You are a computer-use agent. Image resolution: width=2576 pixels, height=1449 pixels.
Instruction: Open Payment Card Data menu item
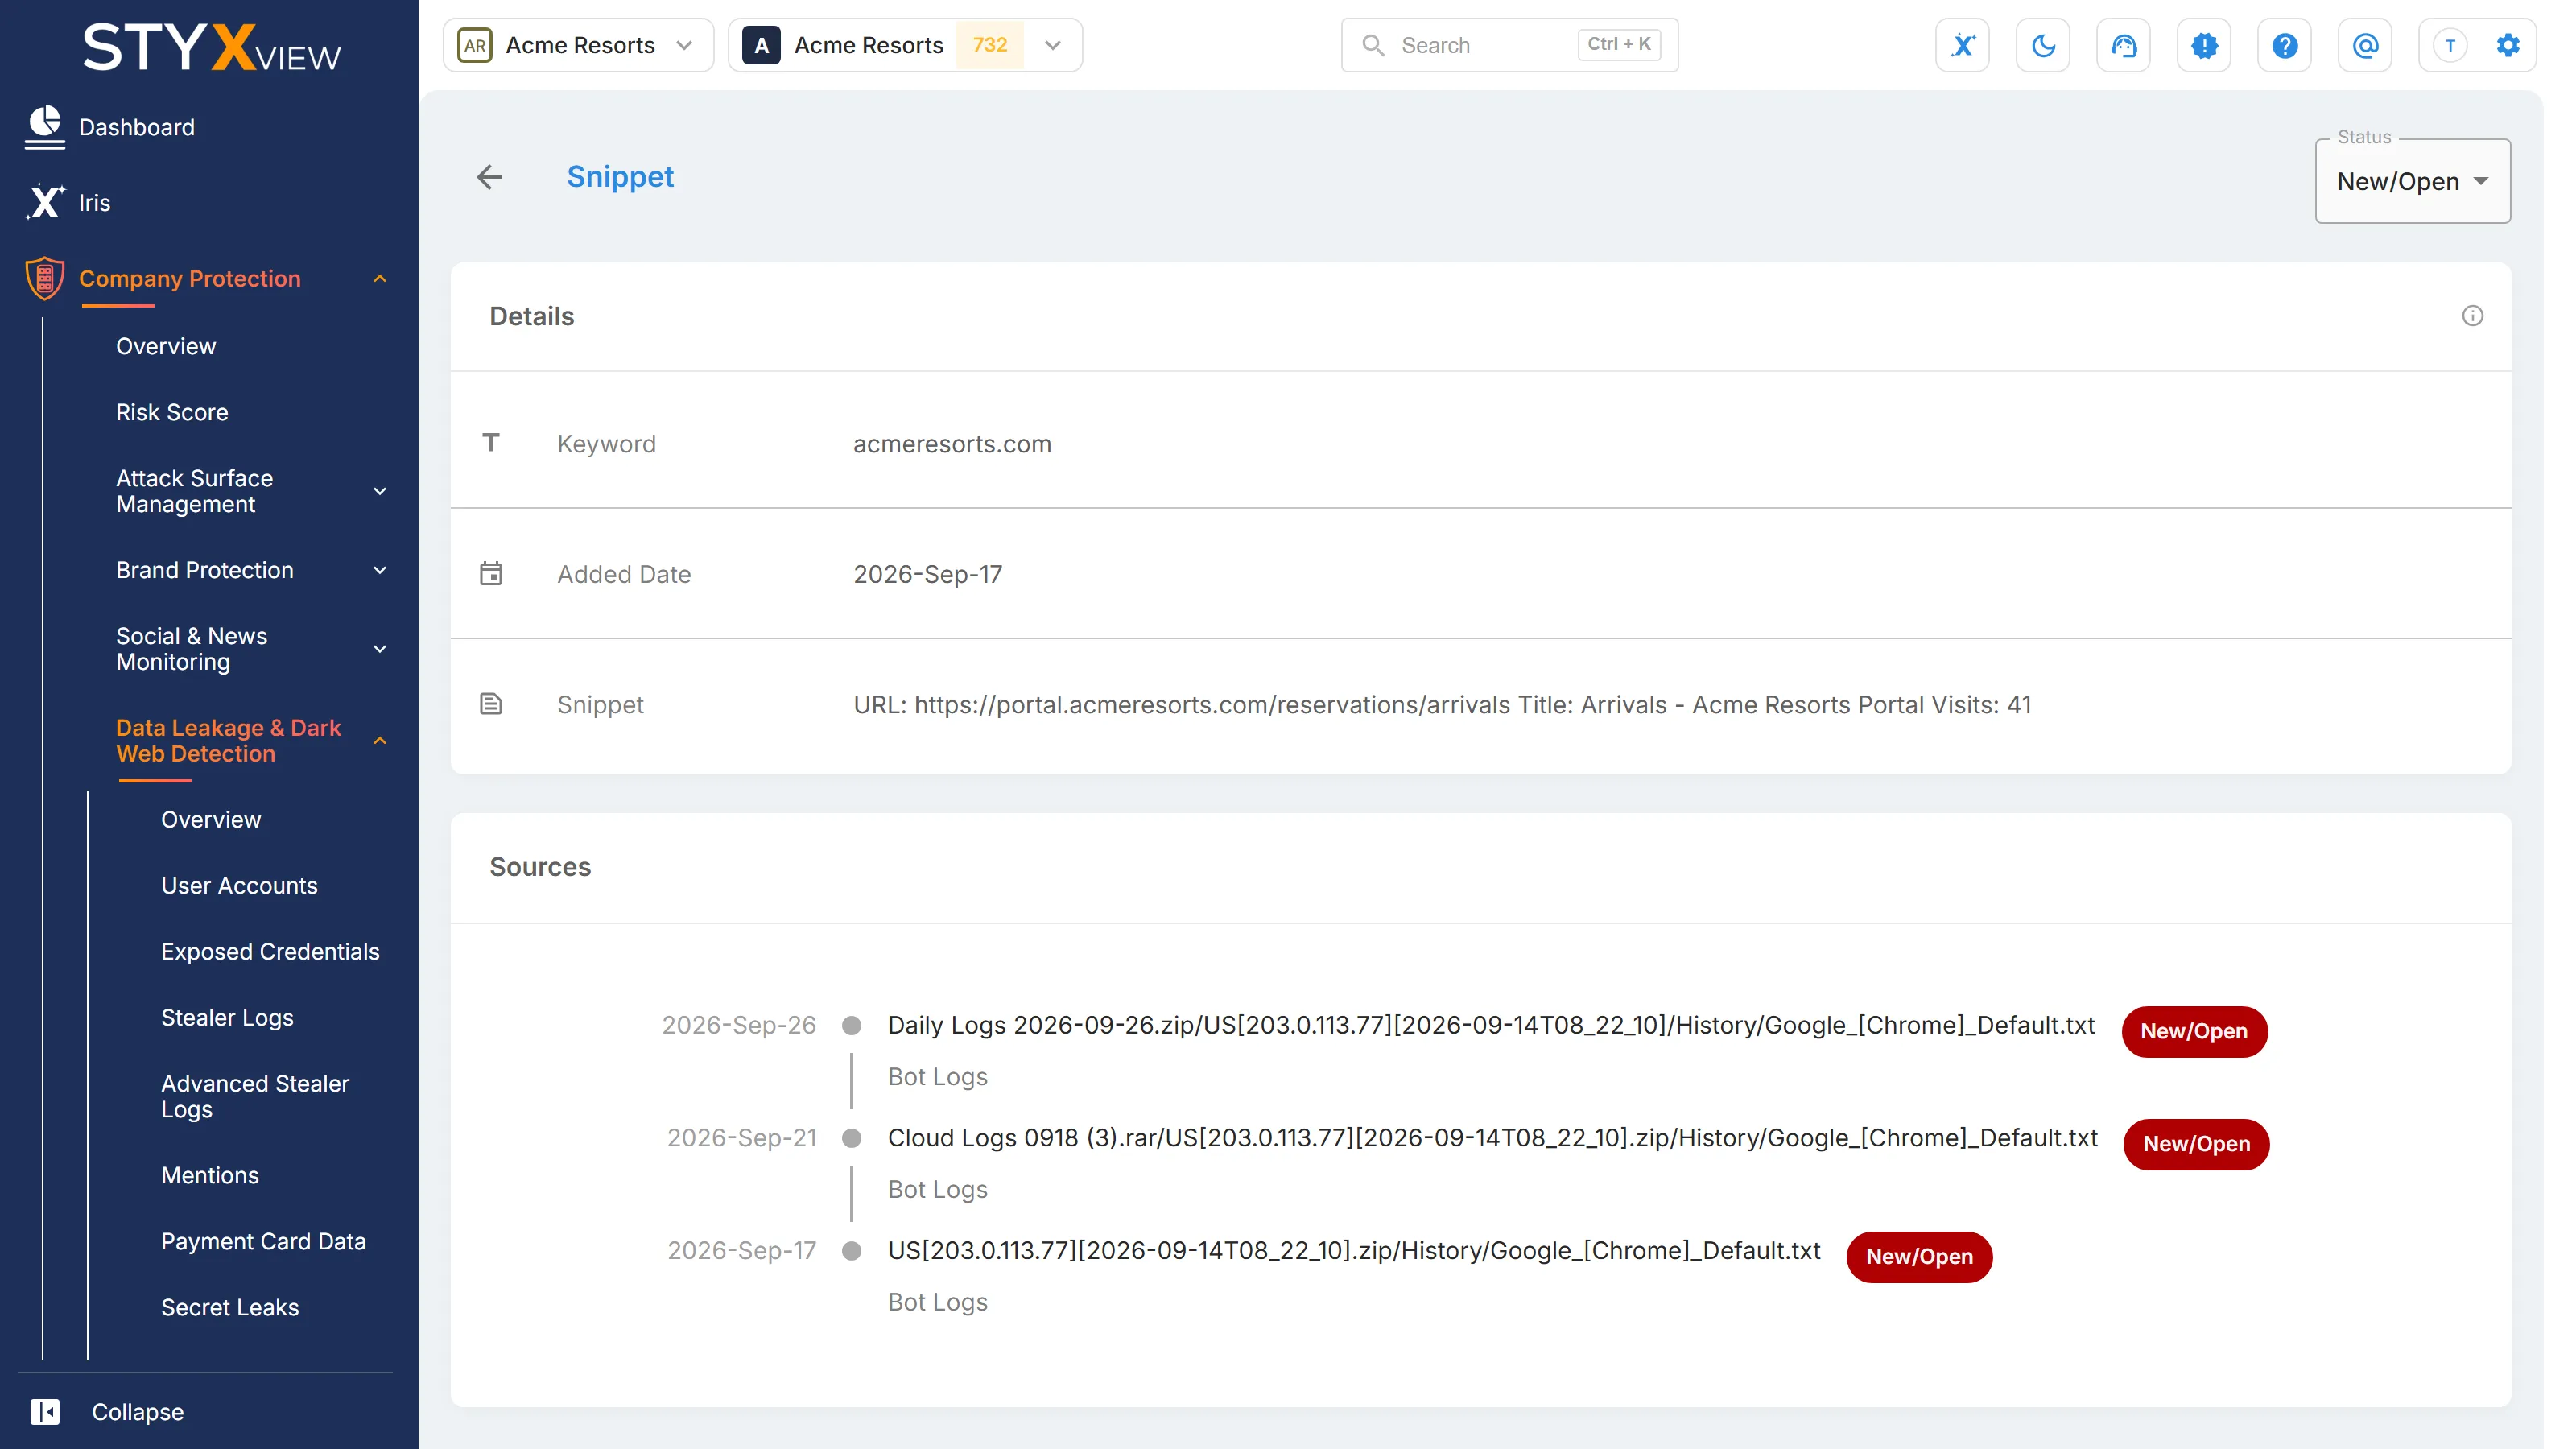tap(263, 1241)
